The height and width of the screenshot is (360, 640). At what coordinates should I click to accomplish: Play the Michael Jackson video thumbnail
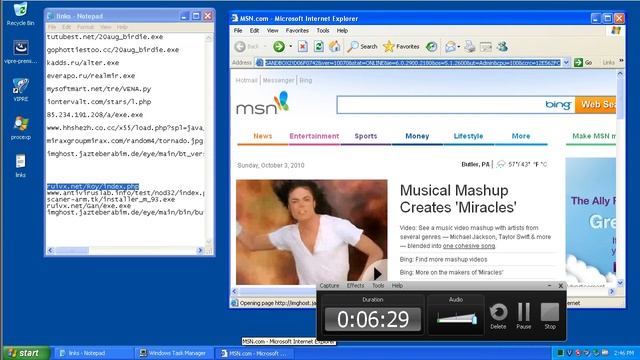(x=377, y=273)
